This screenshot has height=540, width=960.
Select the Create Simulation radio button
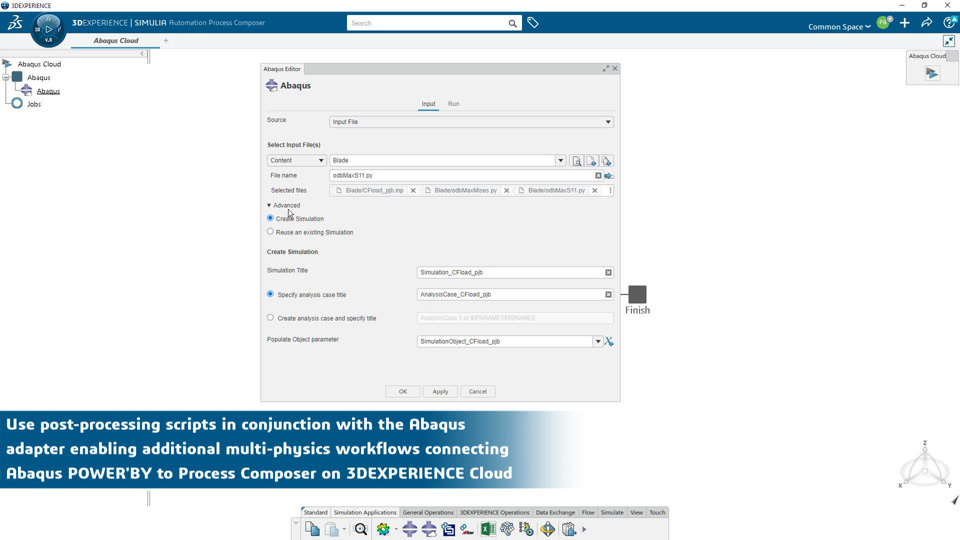[270, 218]
